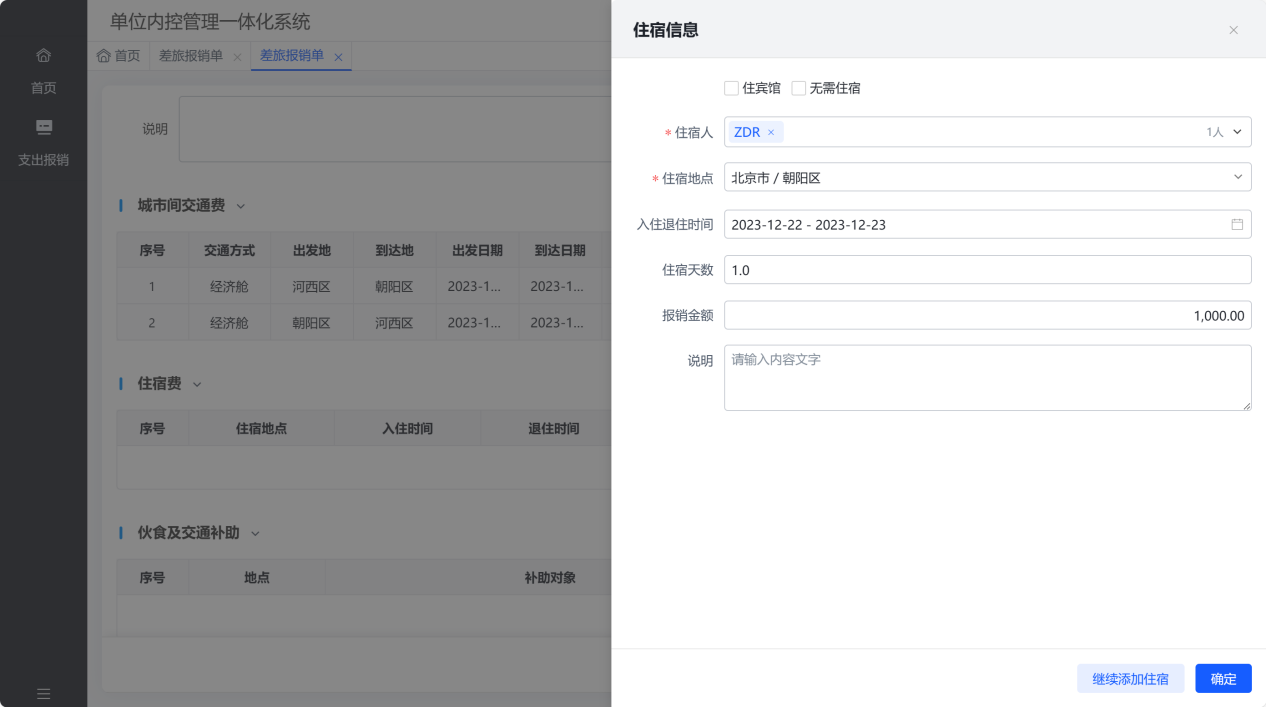
Task: Collapse the 伙食及交通补助 section
Action: click(255, 533)
